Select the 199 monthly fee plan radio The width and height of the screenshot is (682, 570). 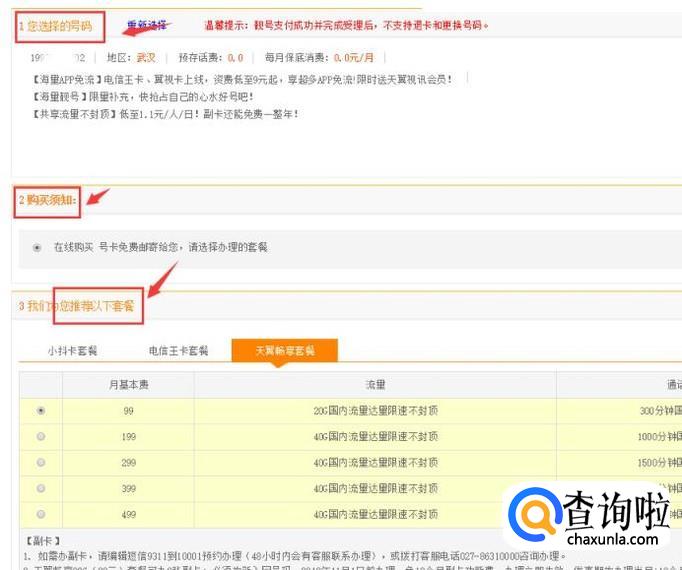click(x=41, y=436)
